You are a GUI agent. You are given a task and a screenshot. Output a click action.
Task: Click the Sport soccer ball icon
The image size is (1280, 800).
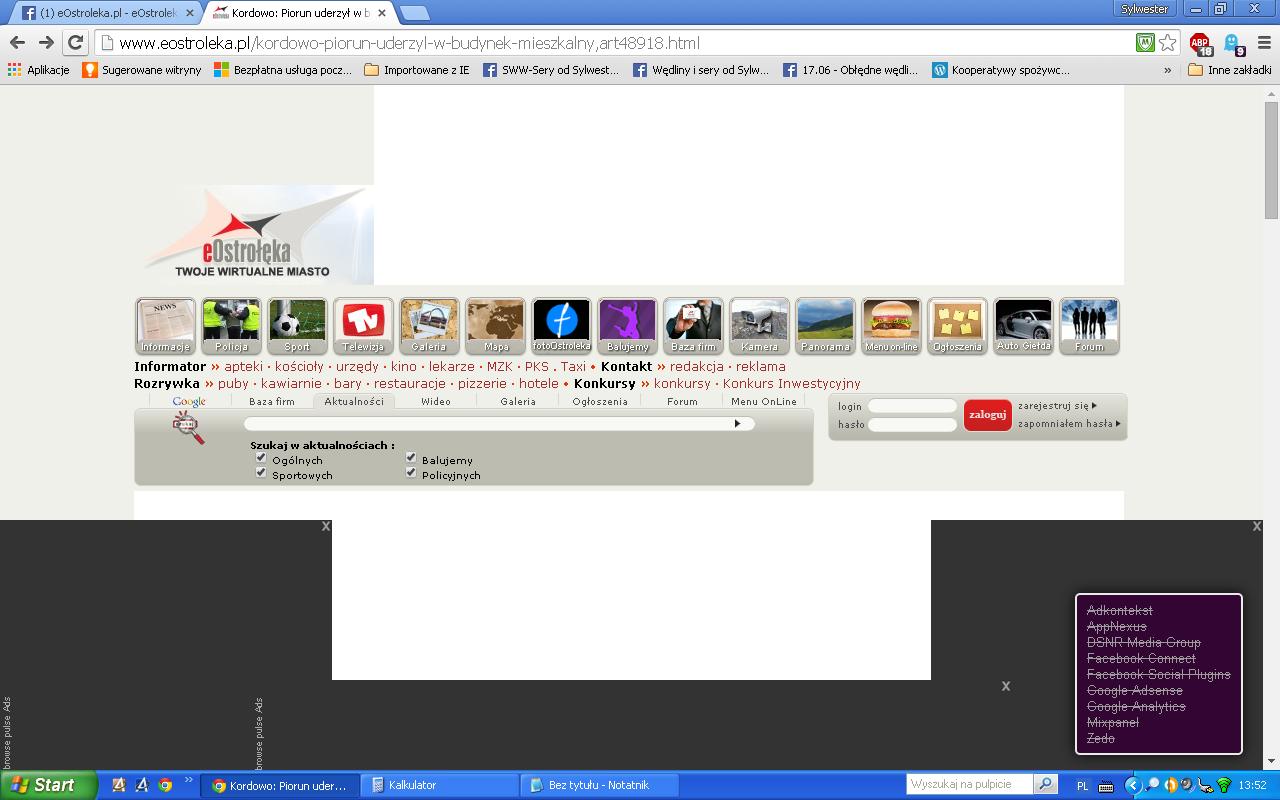[297, 324]
